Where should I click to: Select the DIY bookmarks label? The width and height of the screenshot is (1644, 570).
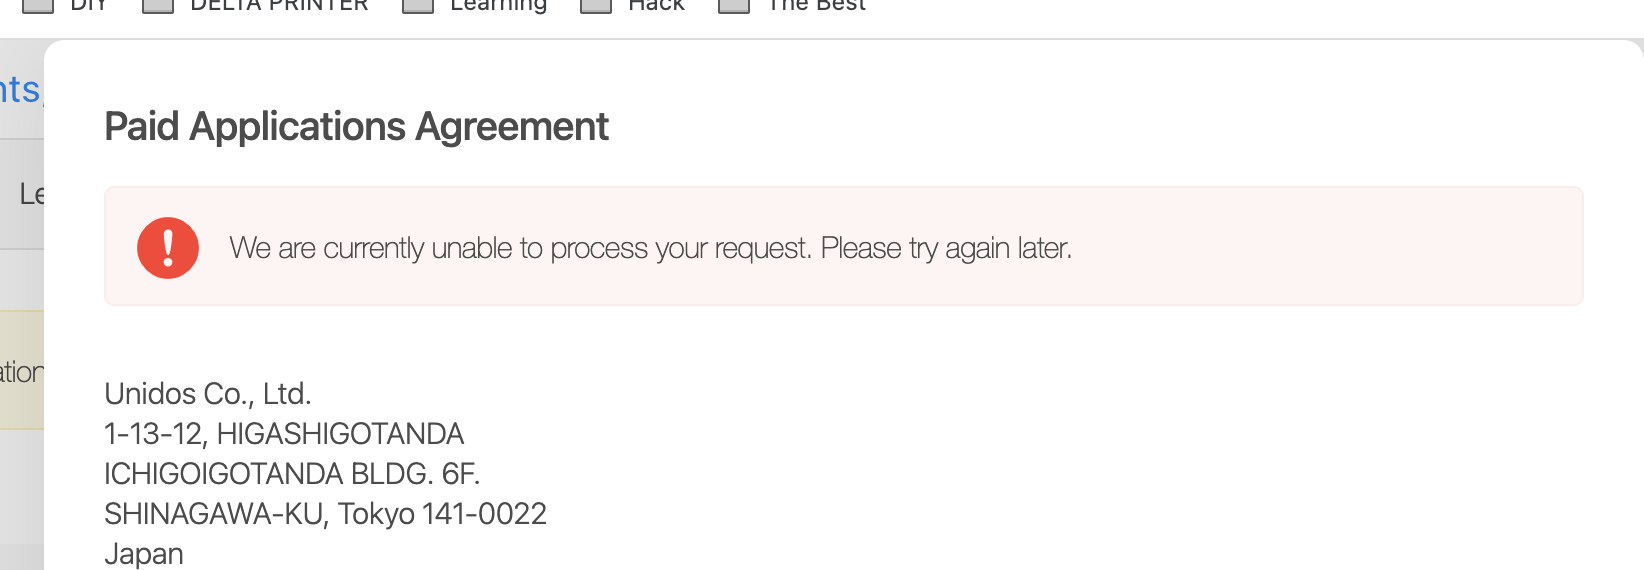(89, 5)
